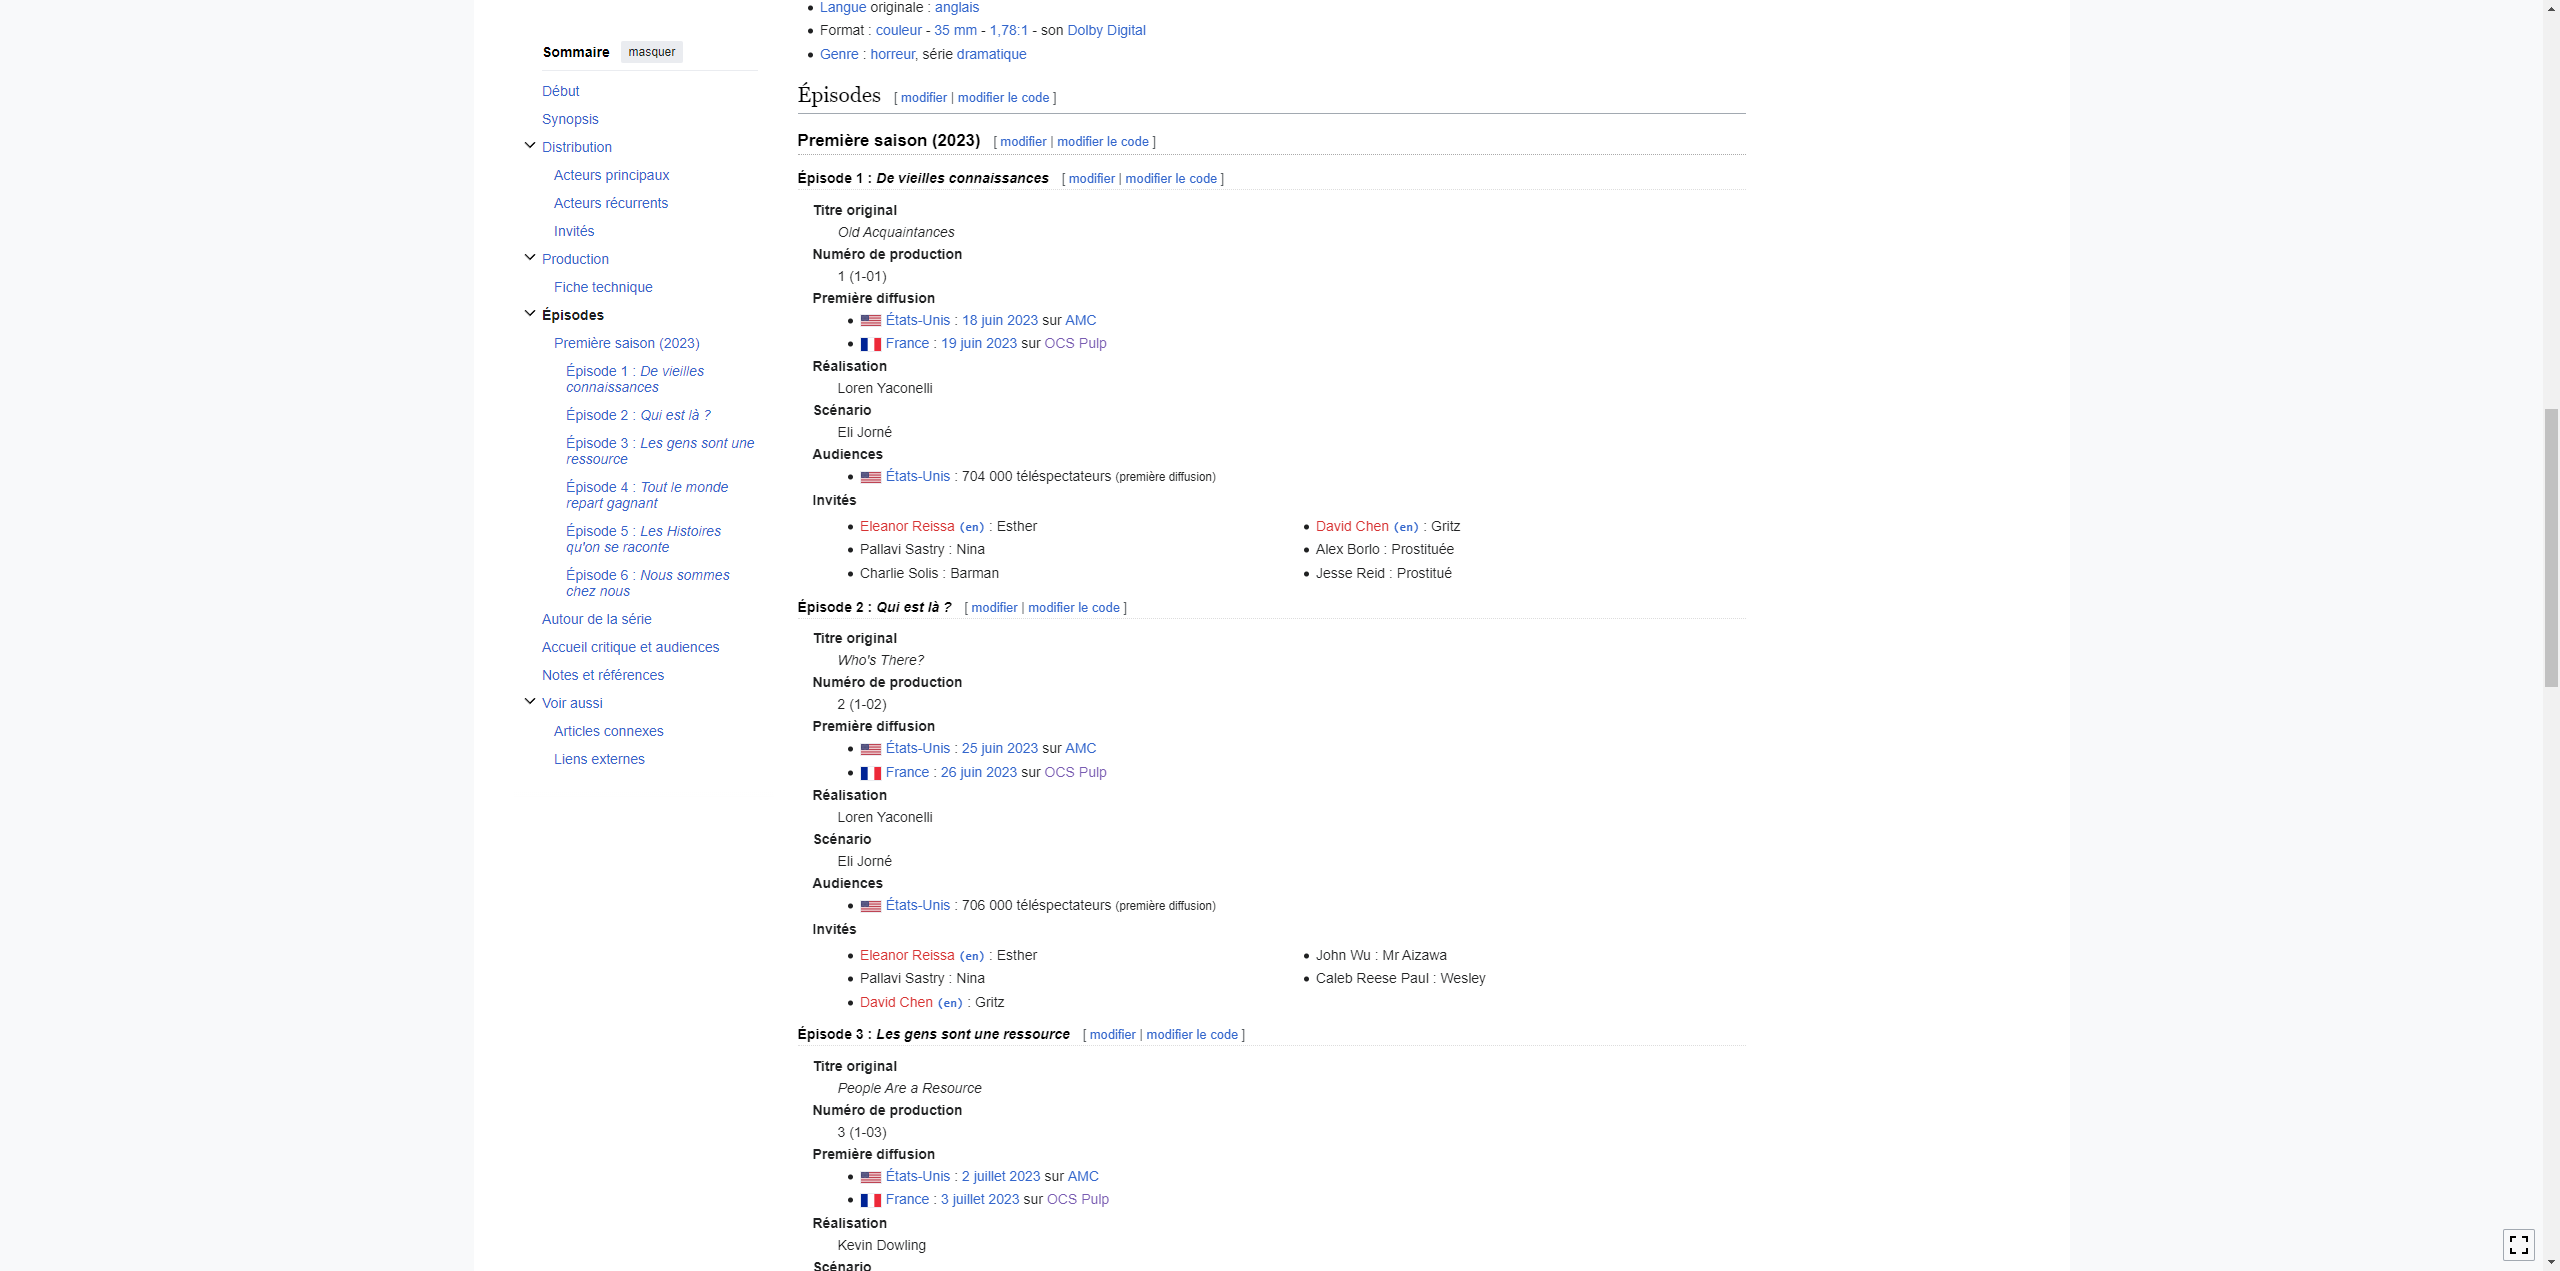Viewport: 2560px width, 1271px height.
Task: Click US flag icon next to 704 000 téléspectateurs
Action: click(x=870, y=477)
